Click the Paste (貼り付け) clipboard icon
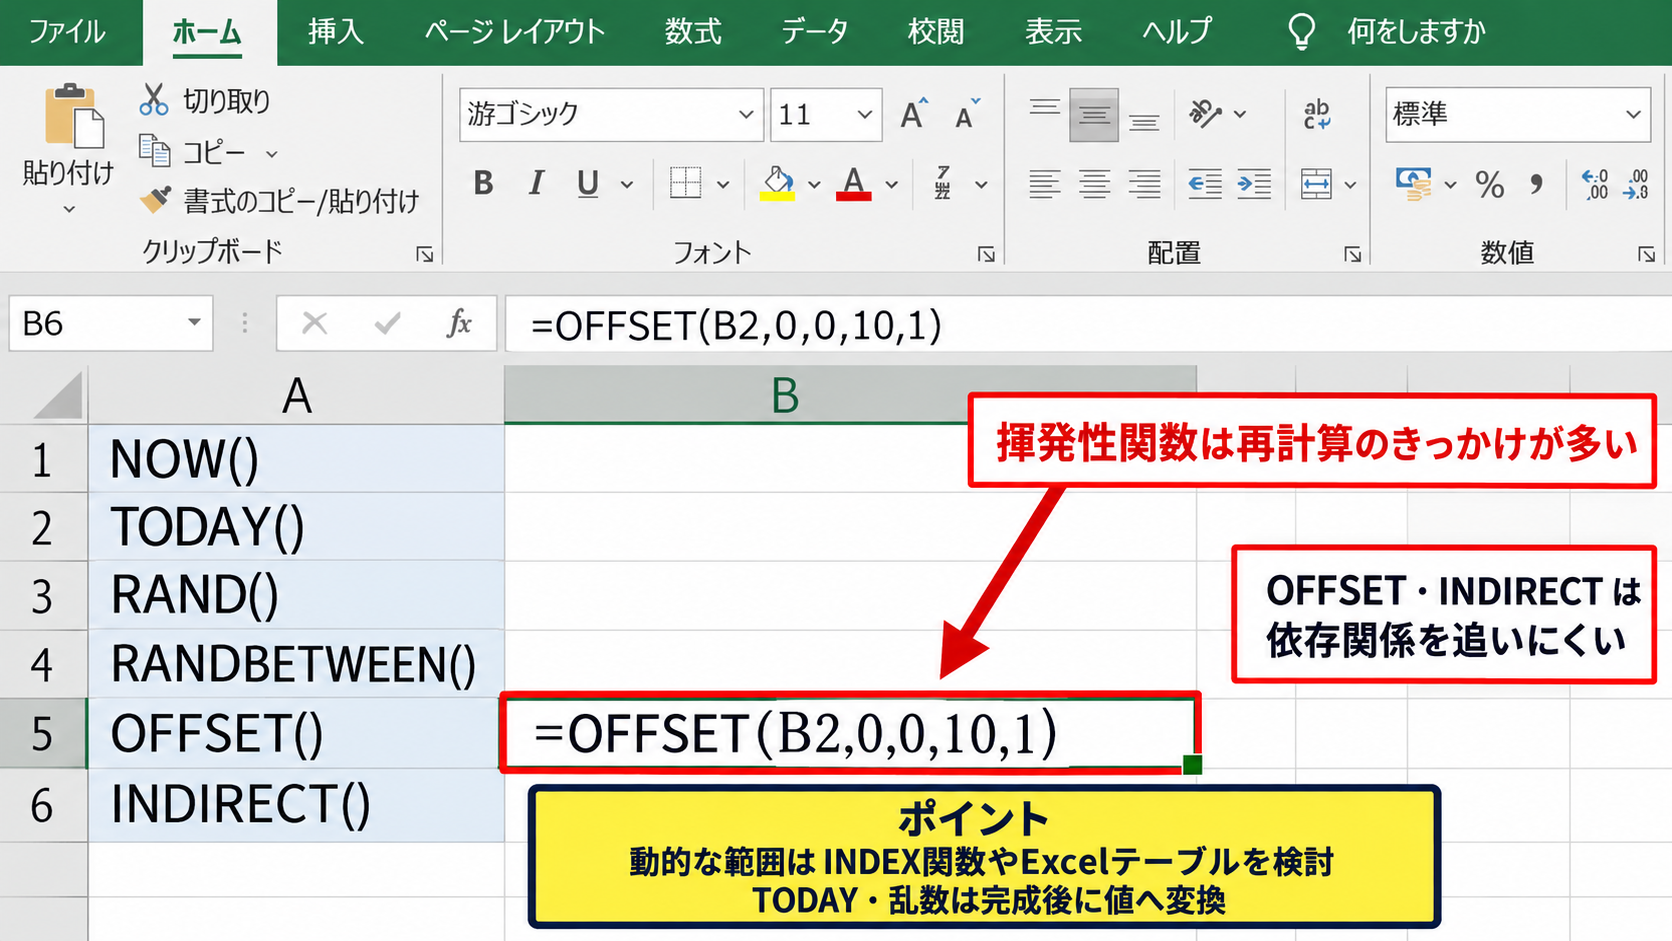 73,116
